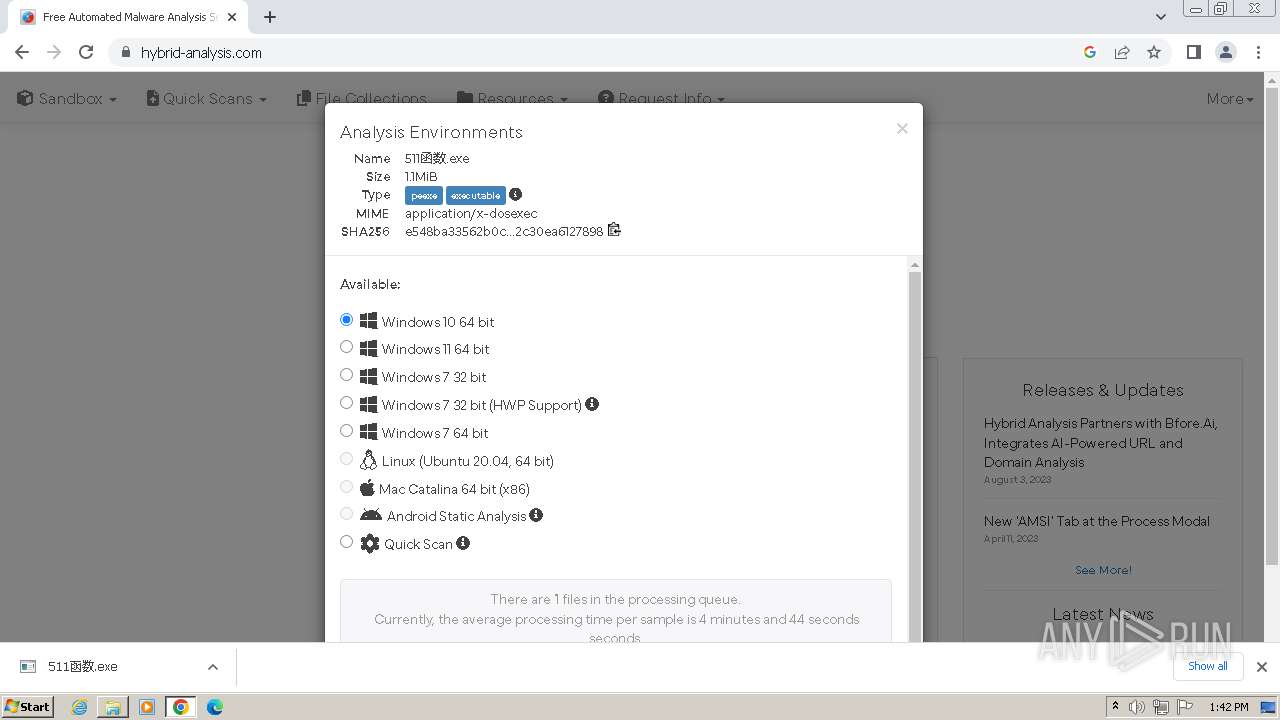Screen dimensions: 1280x720
Task: Show all downloads
Action: 1208,666
